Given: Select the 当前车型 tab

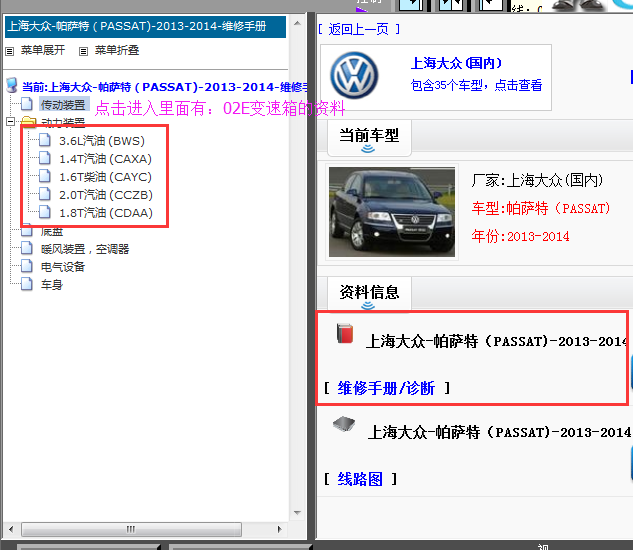Looking at the screenshot, I should [x=369, y=138].
